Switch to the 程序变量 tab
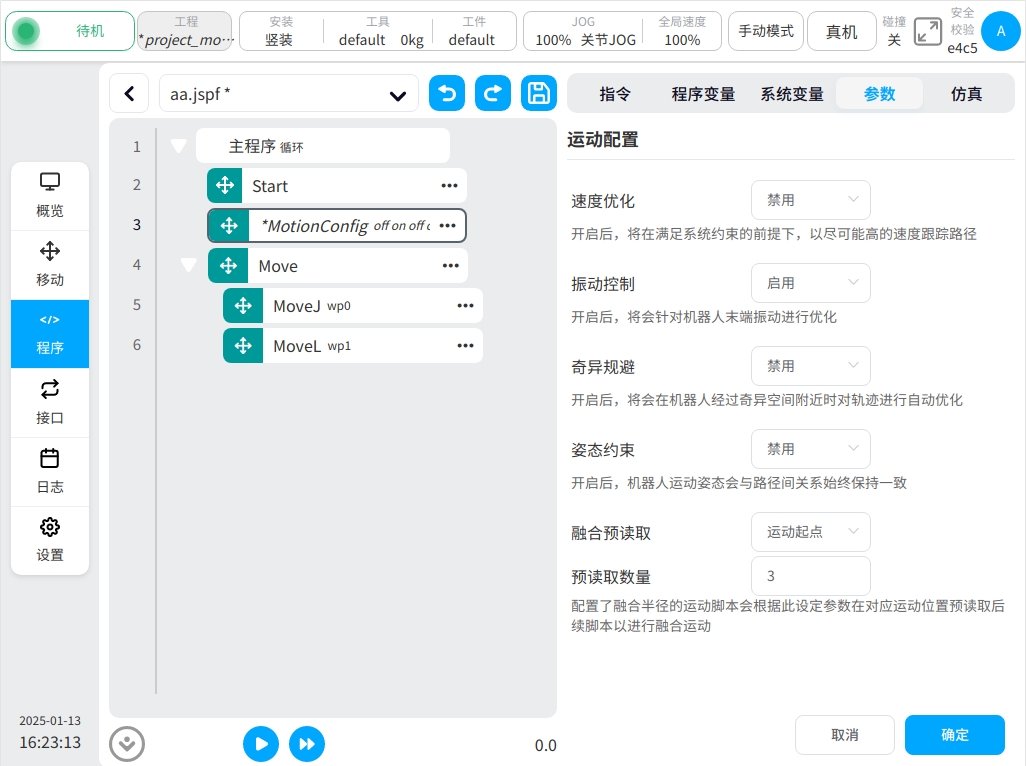 [703, 94]
